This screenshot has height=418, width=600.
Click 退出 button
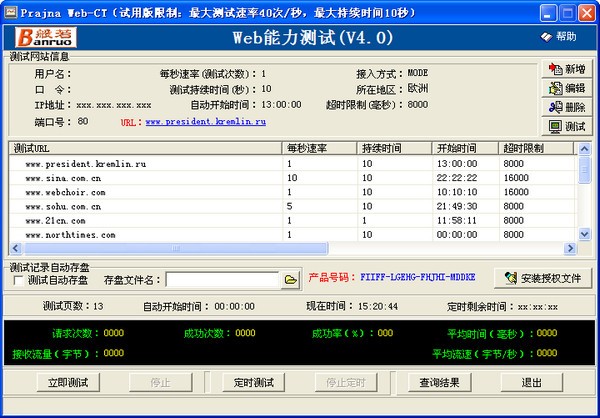click(x=532, y=382)
